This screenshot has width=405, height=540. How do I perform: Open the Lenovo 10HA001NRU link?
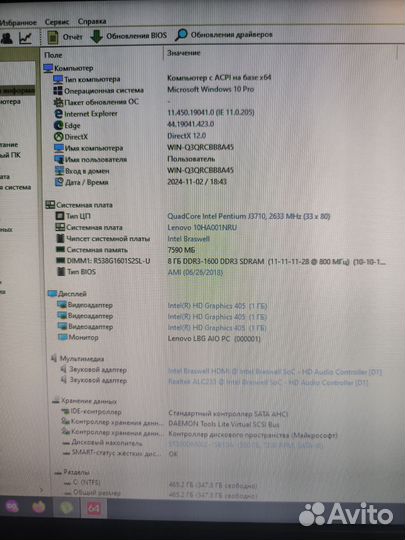[202, 228]
